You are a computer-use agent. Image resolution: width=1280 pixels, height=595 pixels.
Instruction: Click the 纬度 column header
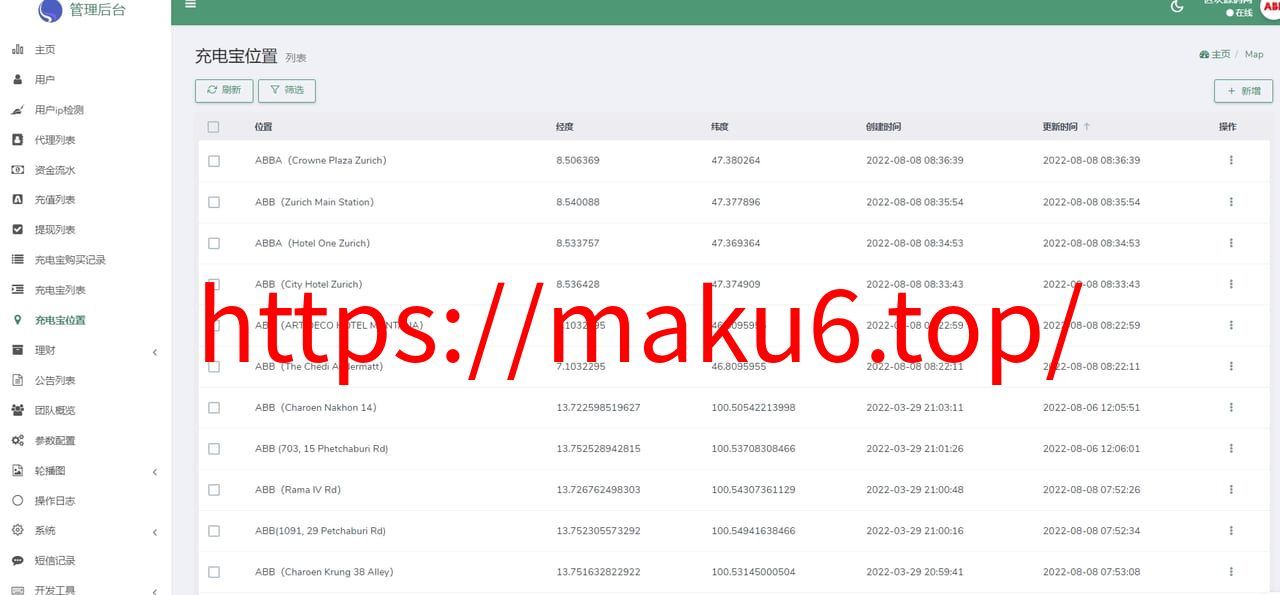[x=720, y=127]
